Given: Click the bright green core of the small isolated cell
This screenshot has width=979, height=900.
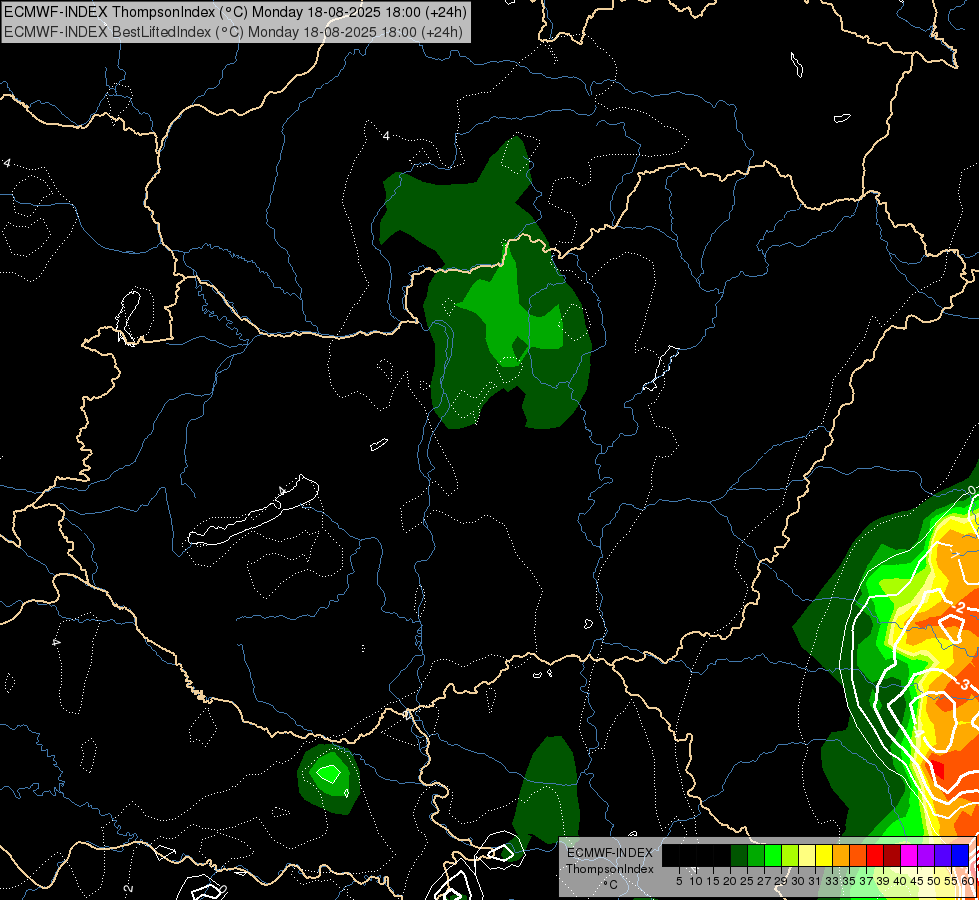Looking at the screenshot, I should pyautogui.click(x=328, y=773).
